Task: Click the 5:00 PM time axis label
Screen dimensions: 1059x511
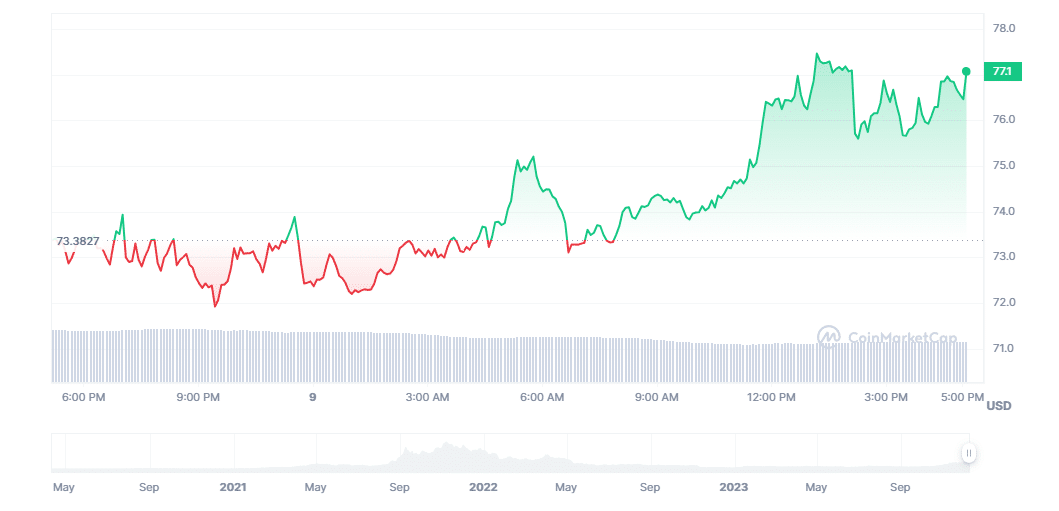Action: point(962,397)
